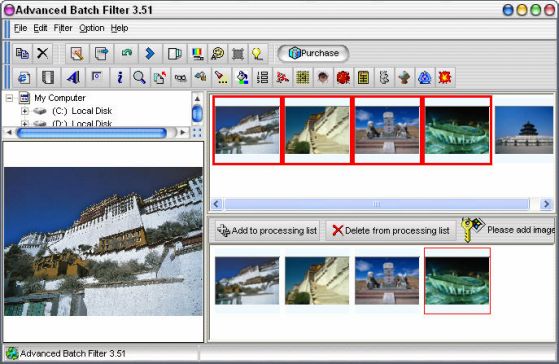The width and height of the screenshot is (559, 364).
Task: Click the blue italic i info icon
Action: (120, 77)
